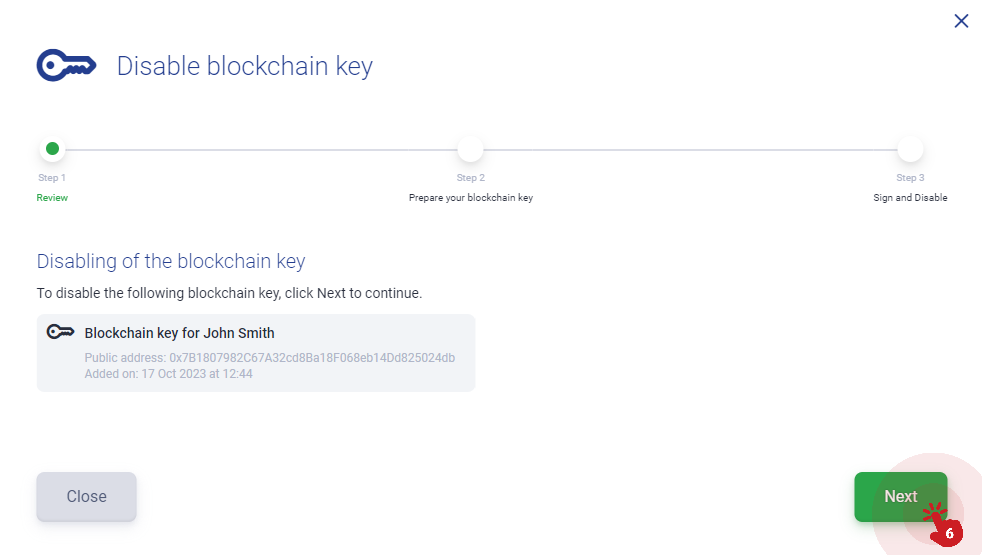Click the grey Close button
Image resolution: width=982 pixels, height=555 pixels.
pos(86,497)
